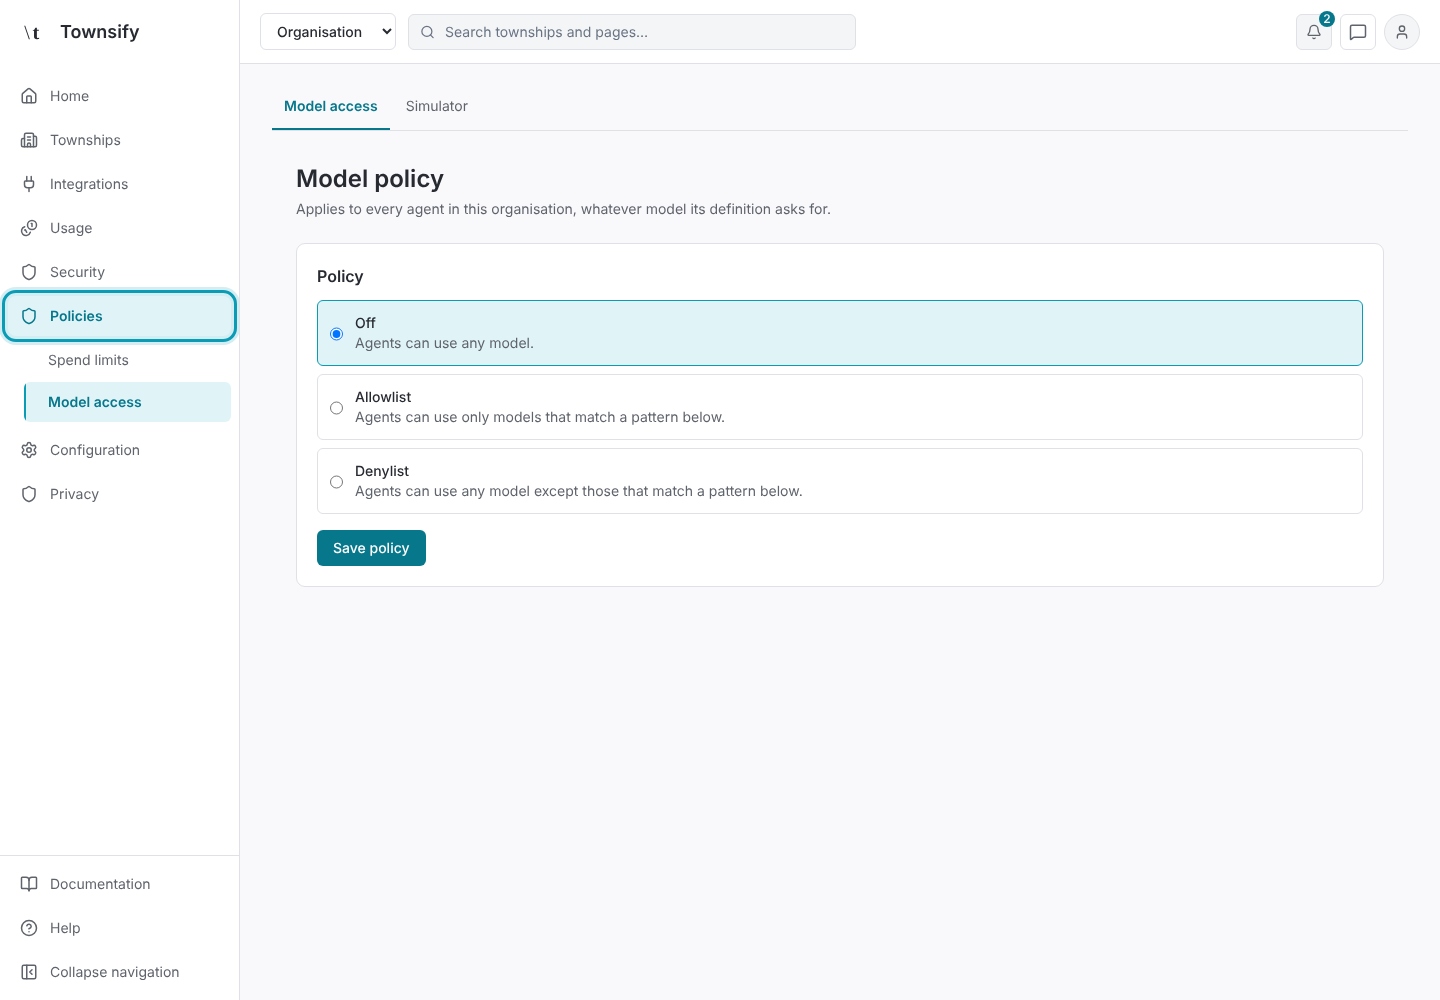This screenshot has height=1000, width=1440.
Task: Select the Denylist radio button
Action: pyautogui.click(x=336, y=482)
